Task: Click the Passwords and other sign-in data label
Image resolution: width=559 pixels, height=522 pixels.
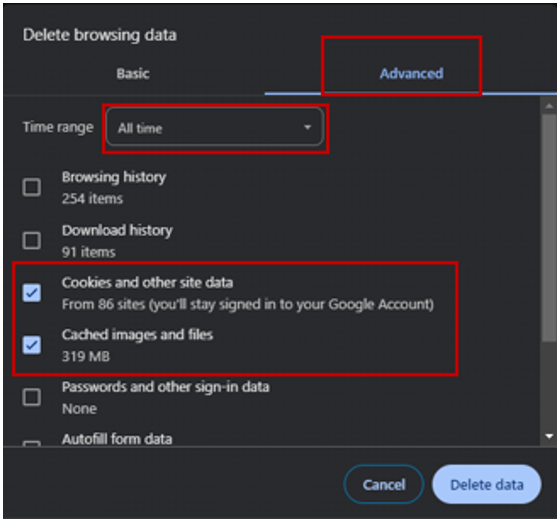Action: [x=165, y=387]
